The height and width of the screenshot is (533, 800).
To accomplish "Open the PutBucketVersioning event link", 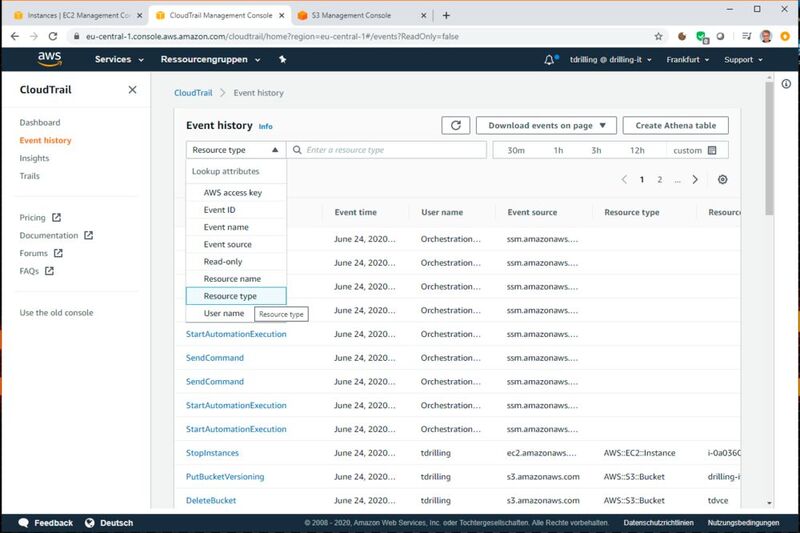I will point(225,477).
